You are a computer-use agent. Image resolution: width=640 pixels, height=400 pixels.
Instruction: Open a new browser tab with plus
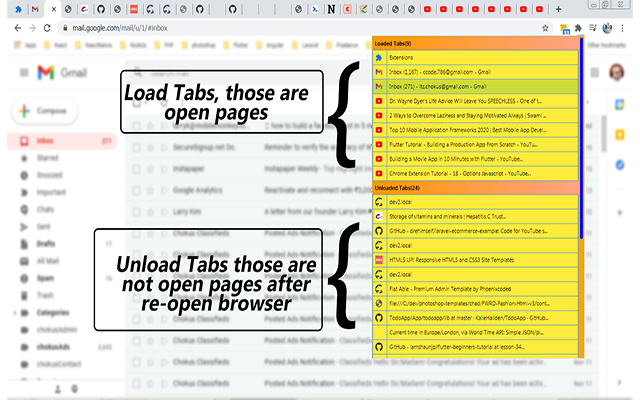click(x=558, y=9)
